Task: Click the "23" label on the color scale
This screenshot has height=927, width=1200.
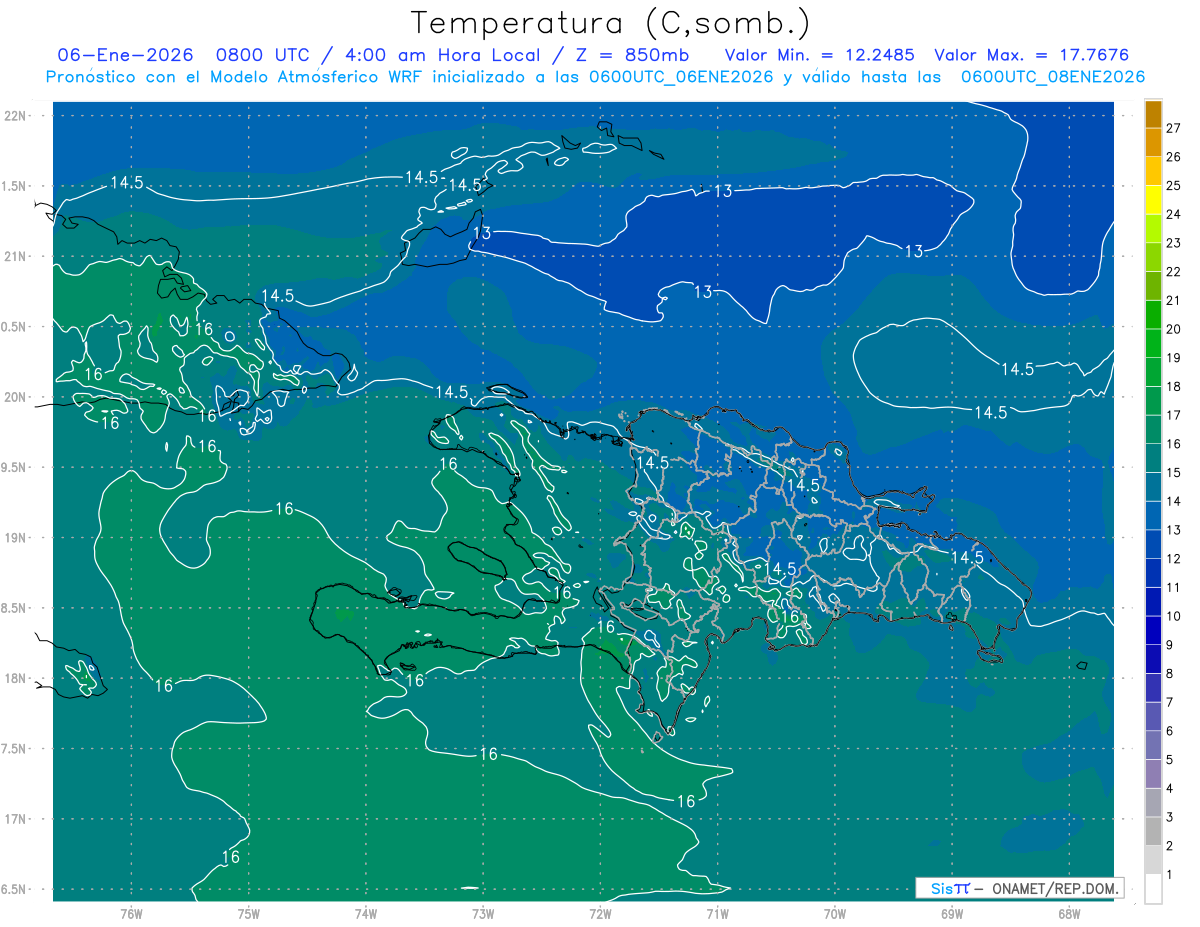Action: point(1174,243)
